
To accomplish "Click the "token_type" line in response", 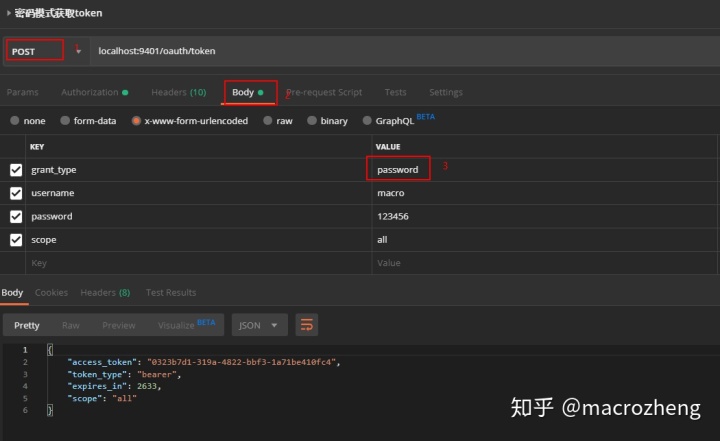I will [124, 374].
